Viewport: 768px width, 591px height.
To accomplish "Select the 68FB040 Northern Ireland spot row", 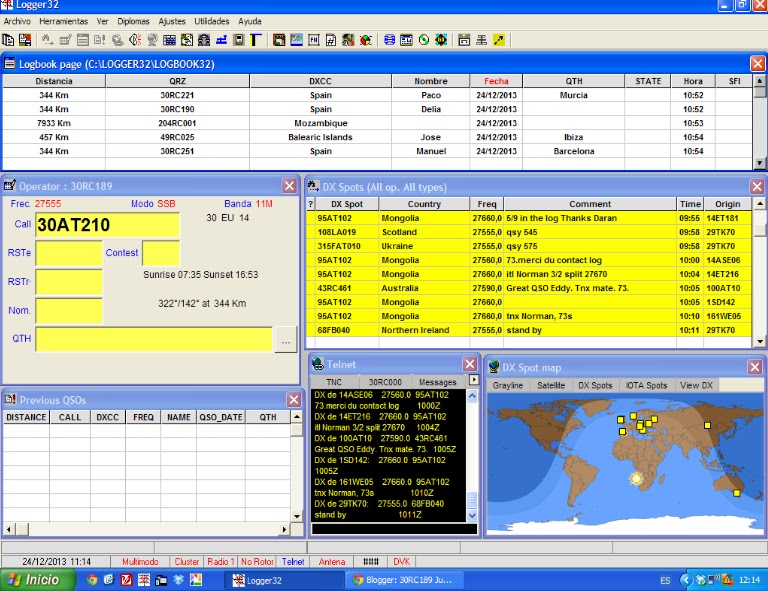I will [x=528, y=330].
